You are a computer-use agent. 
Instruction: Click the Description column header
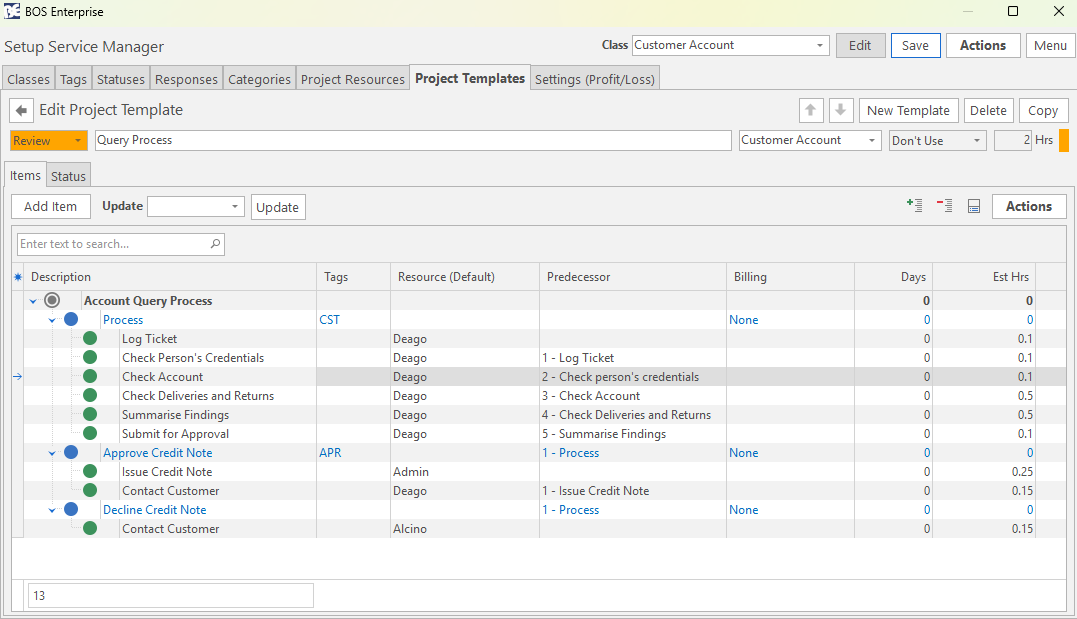tap(170, 277)
